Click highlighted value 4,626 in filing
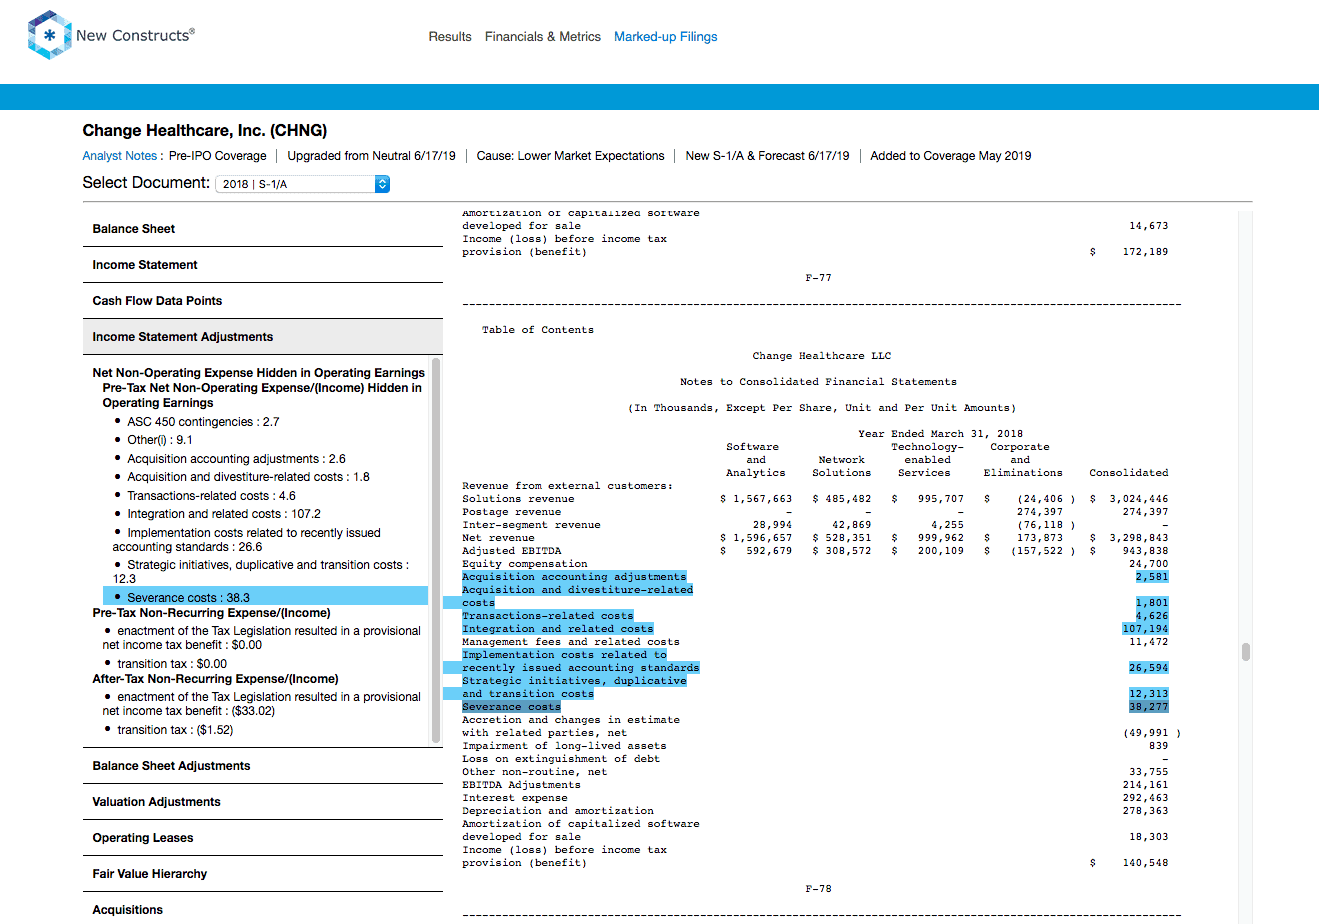This screenshot has width=1319, height=924. click(1151, 616)
